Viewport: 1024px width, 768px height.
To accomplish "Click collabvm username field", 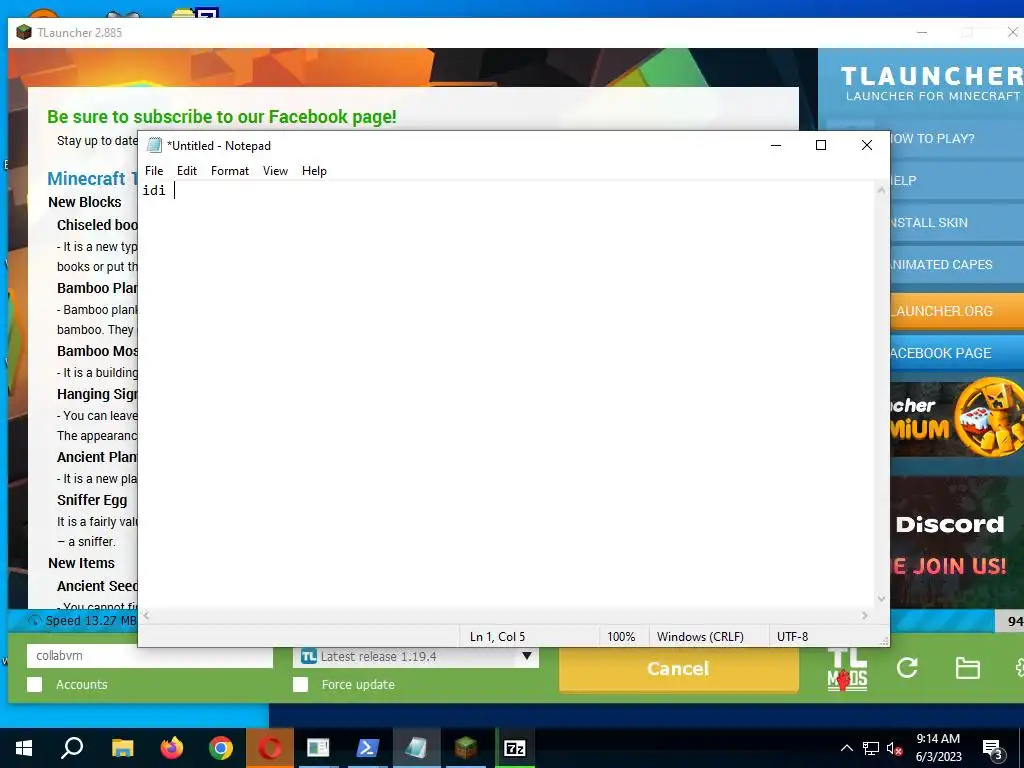I will pyautogui.click(x=150, y=656).
